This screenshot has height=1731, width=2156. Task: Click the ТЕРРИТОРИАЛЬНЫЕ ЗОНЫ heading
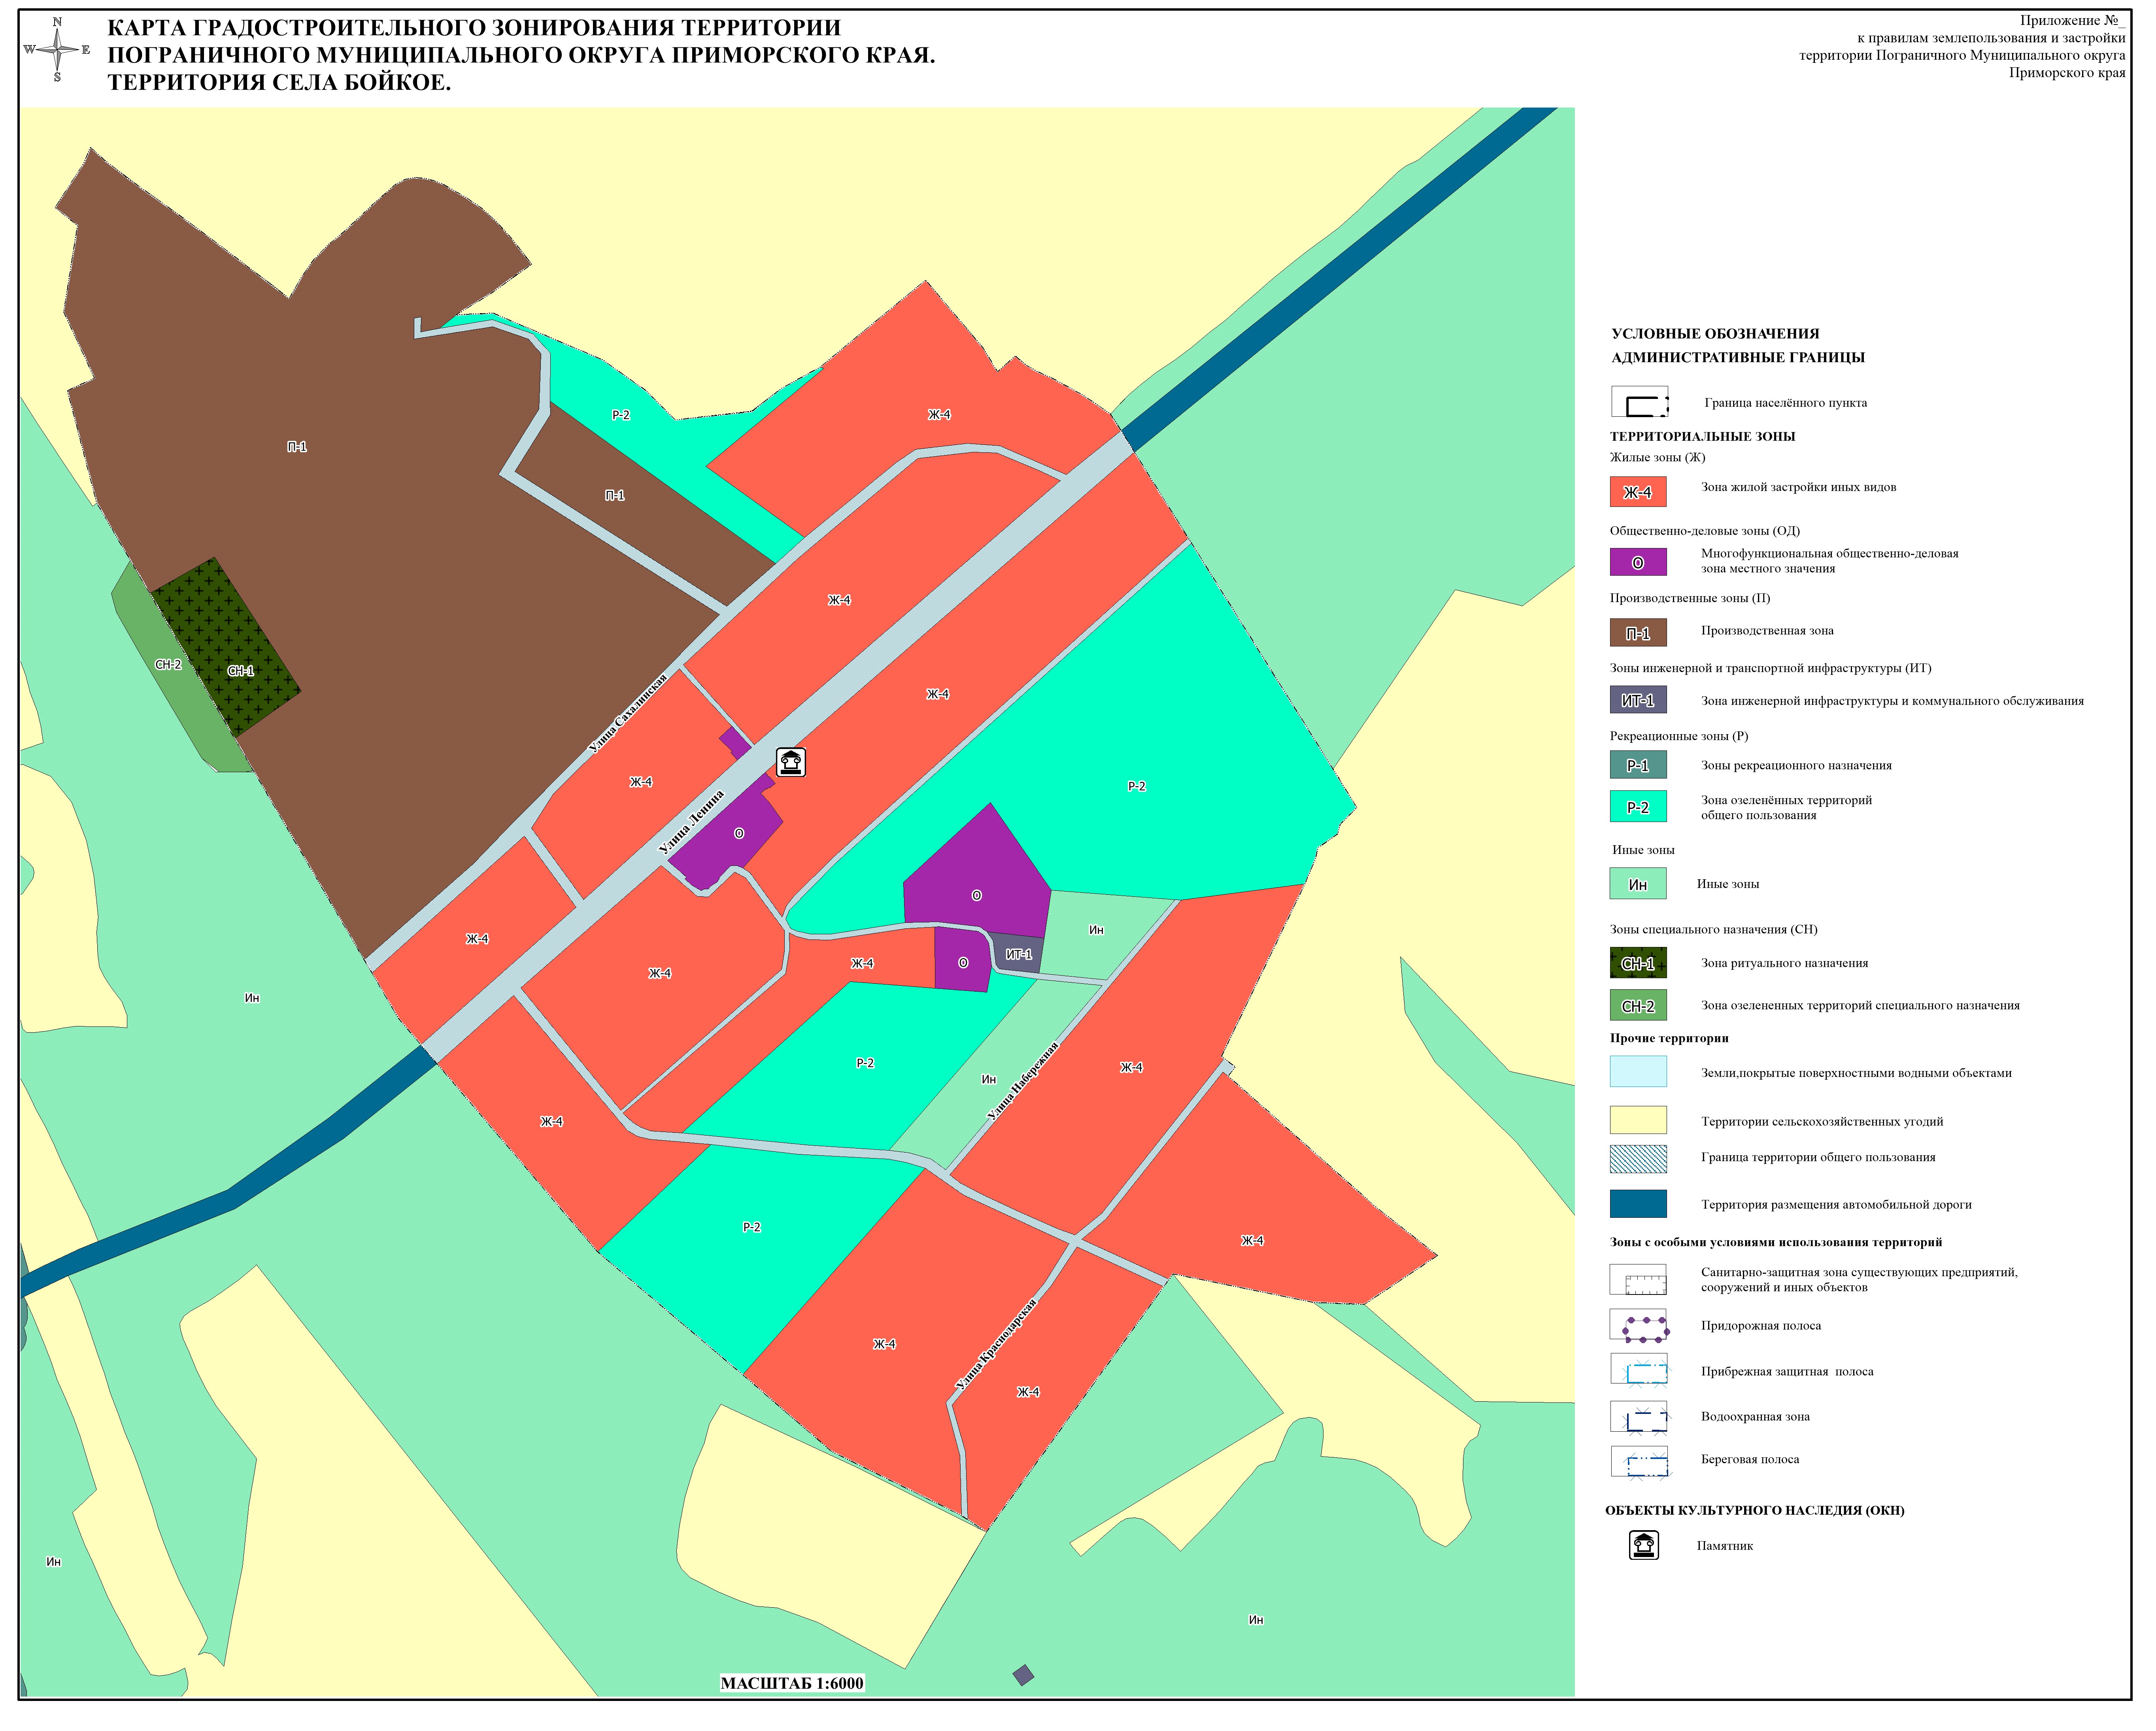[1702, 436]
